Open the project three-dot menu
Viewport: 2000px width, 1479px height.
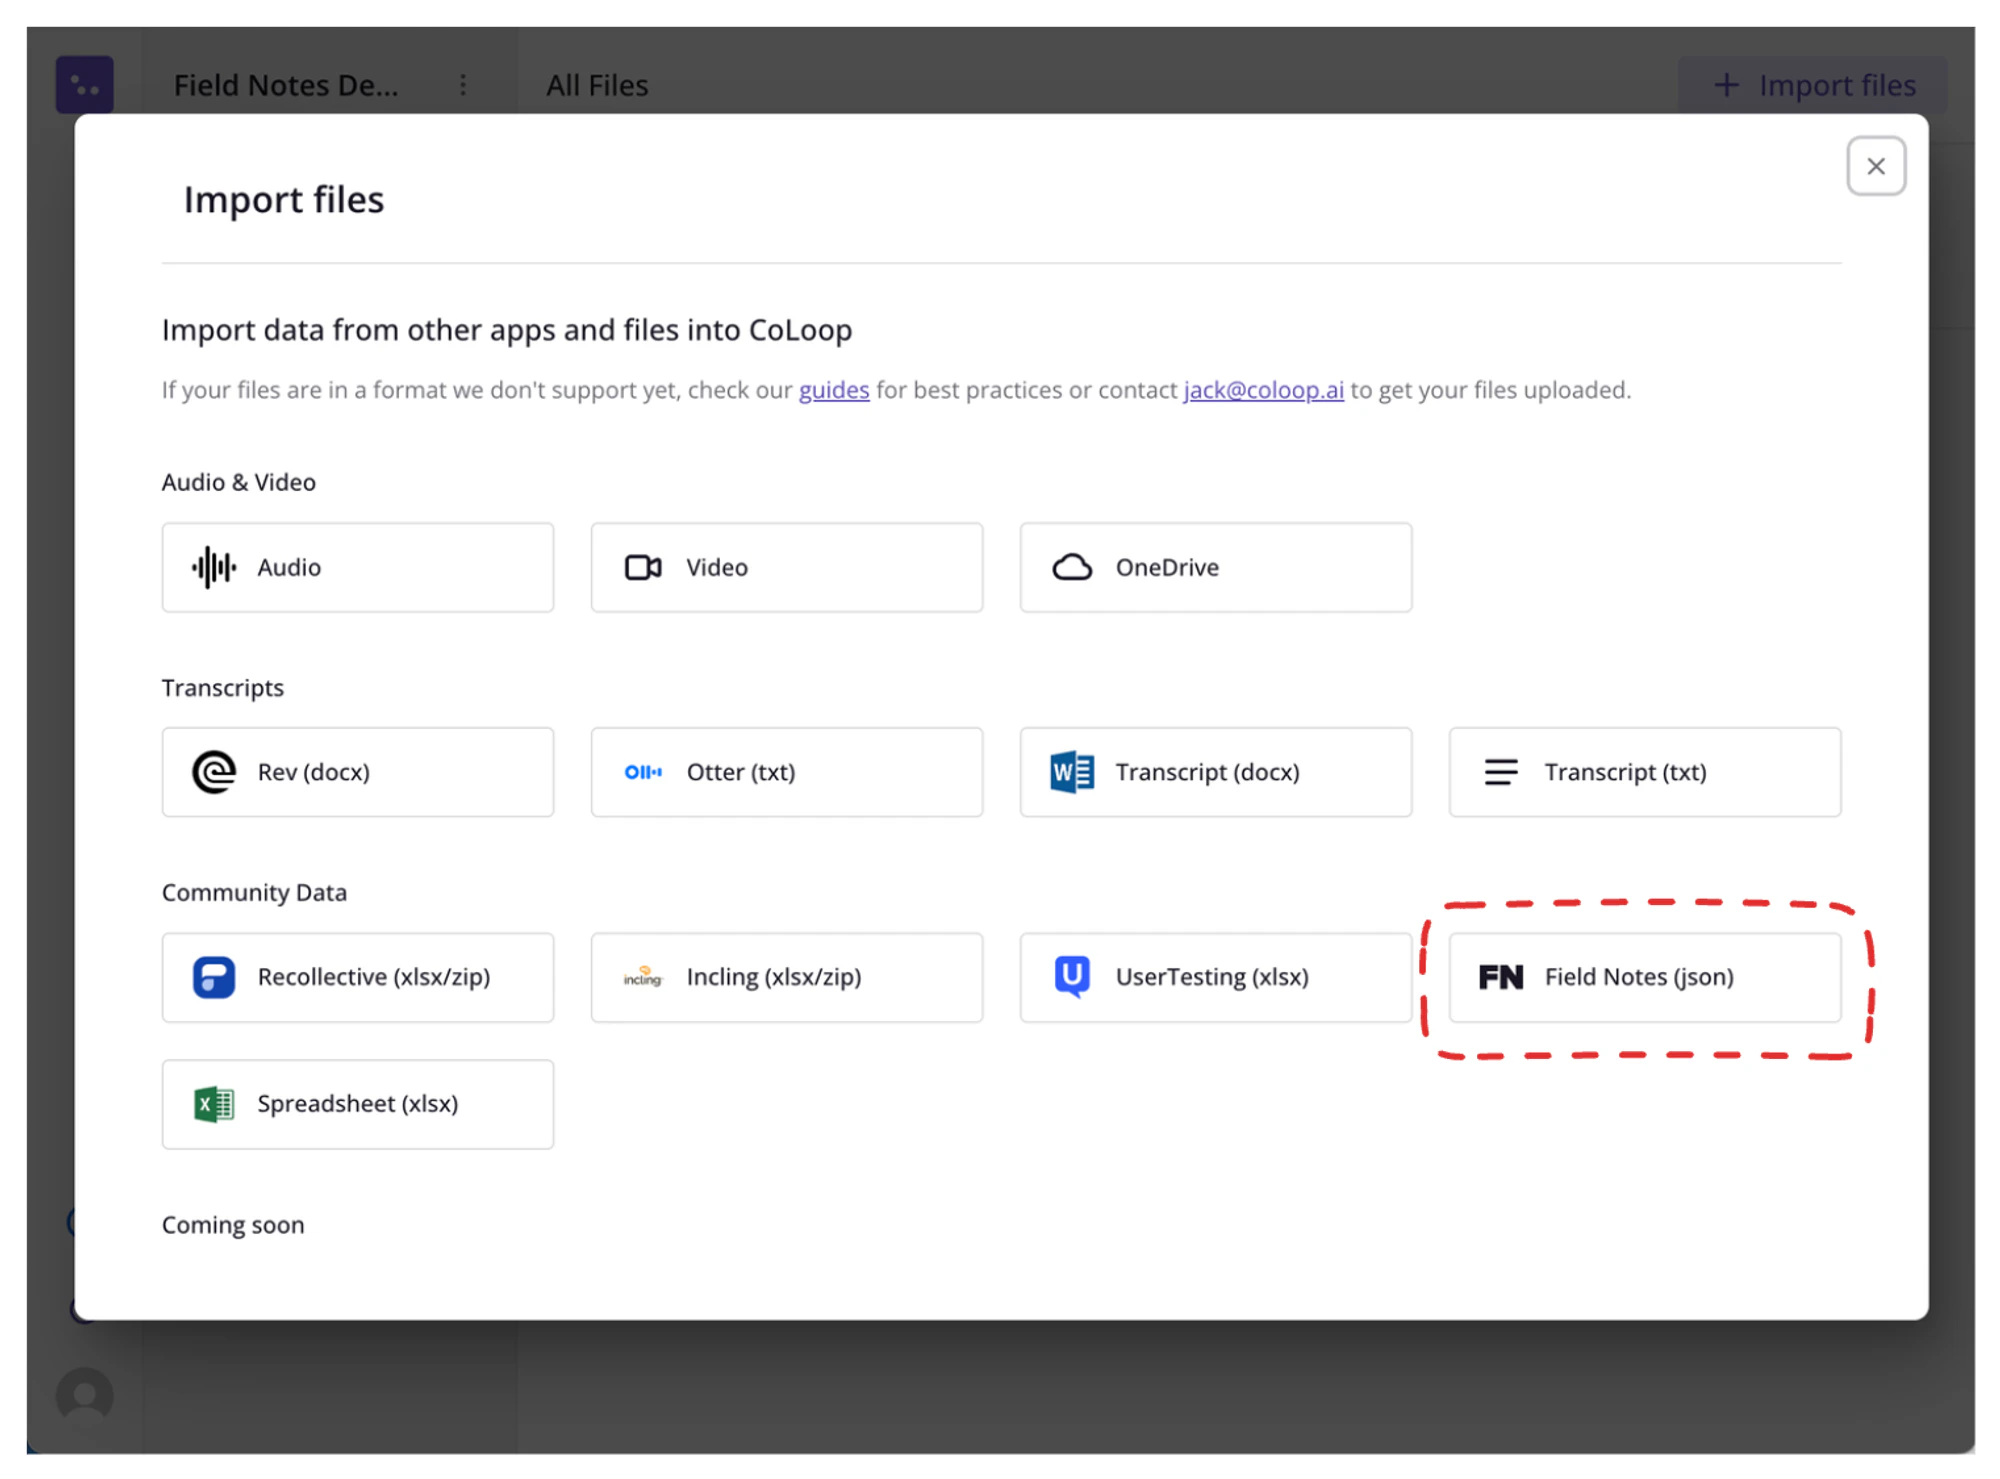[x=463, y=85]
